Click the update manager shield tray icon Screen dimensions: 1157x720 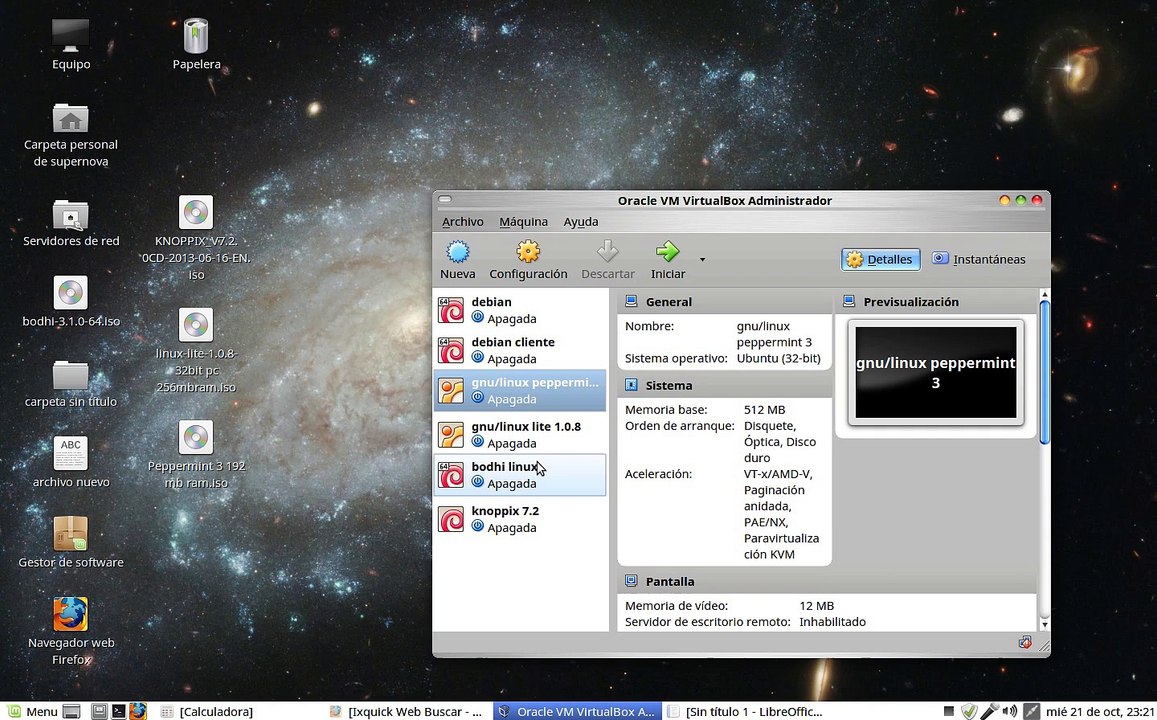[969, 711]
